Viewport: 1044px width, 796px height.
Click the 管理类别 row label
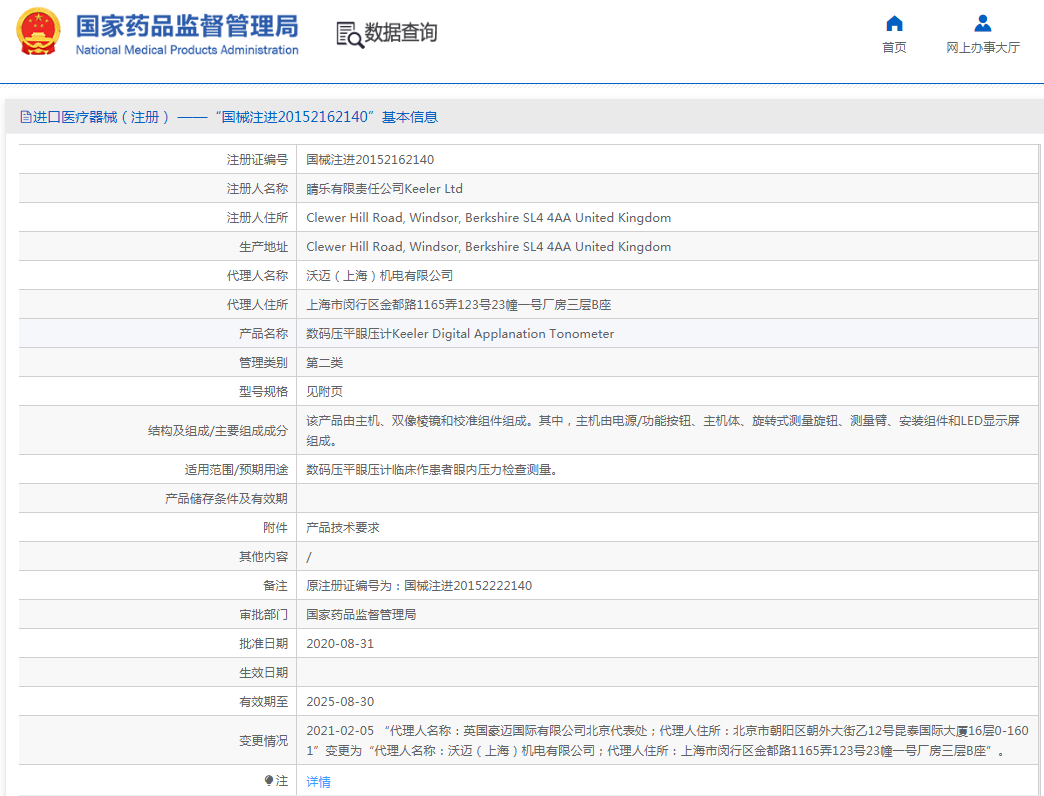[264, 363]
